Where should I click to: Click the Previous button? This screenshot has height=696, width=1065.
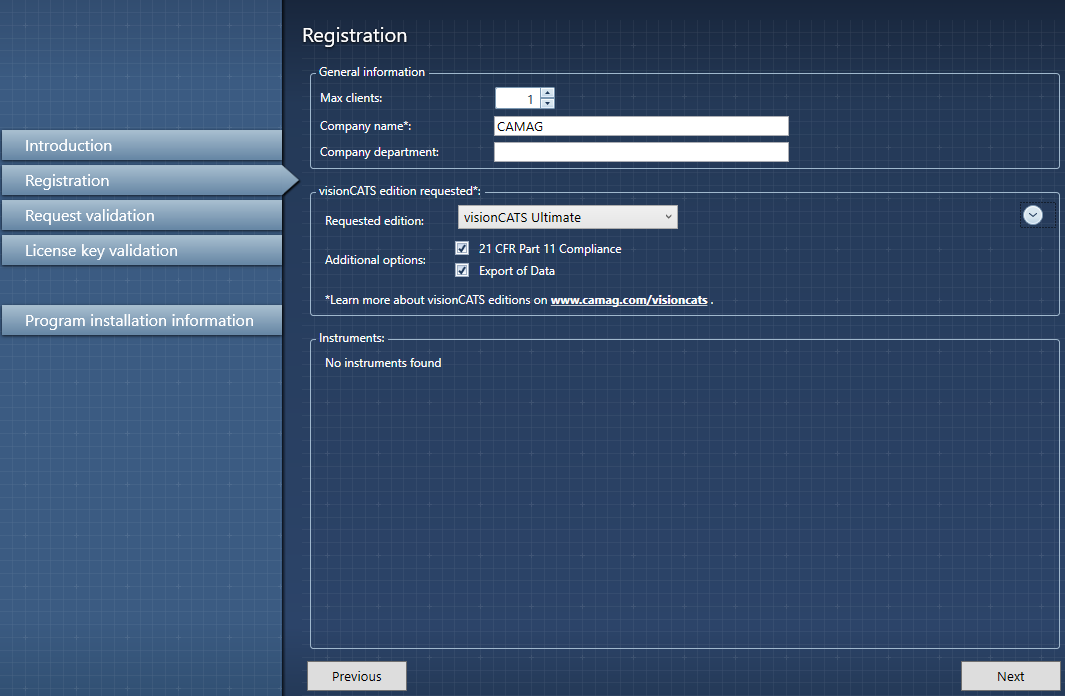point(357,676)
